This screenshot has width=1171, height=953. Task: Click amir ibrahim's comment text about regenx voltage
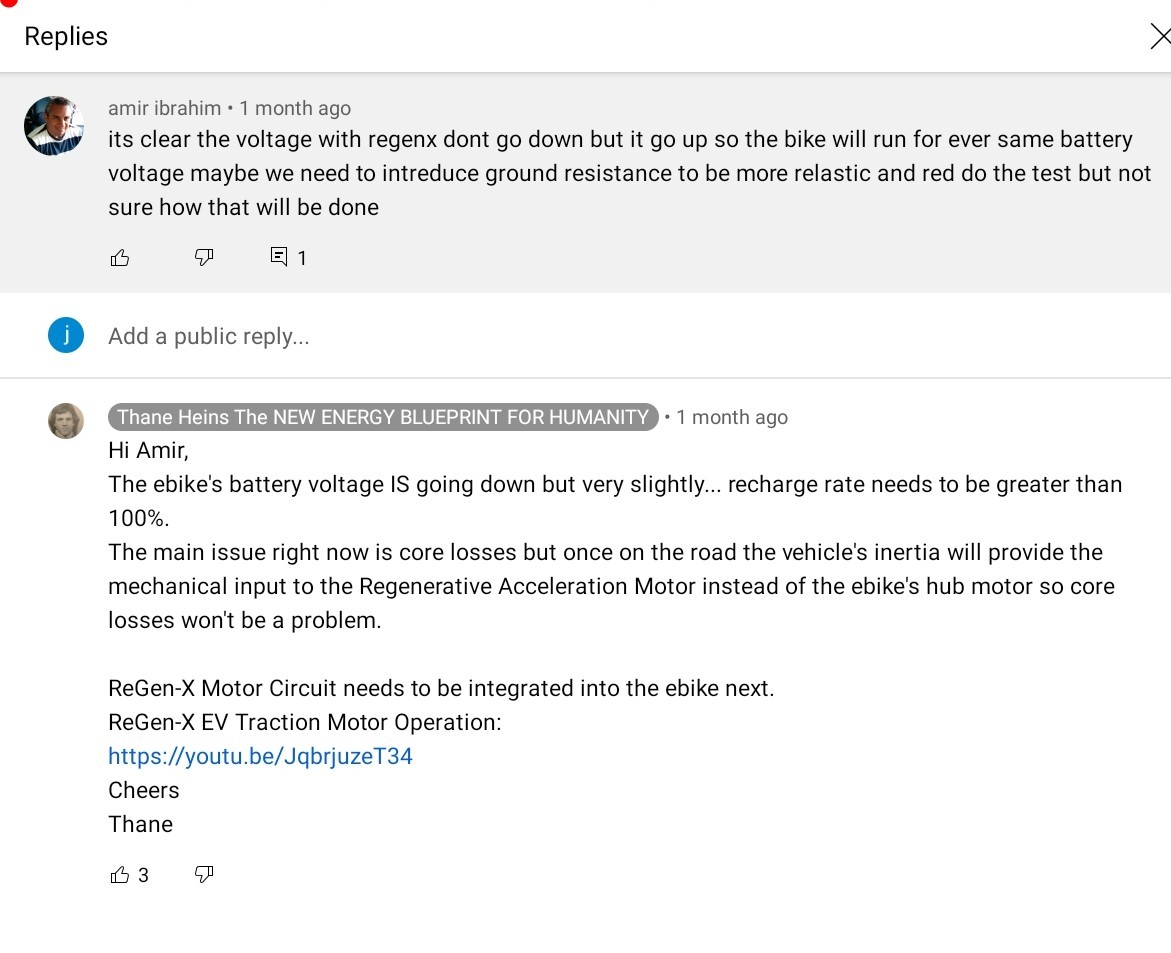point(630,173)
